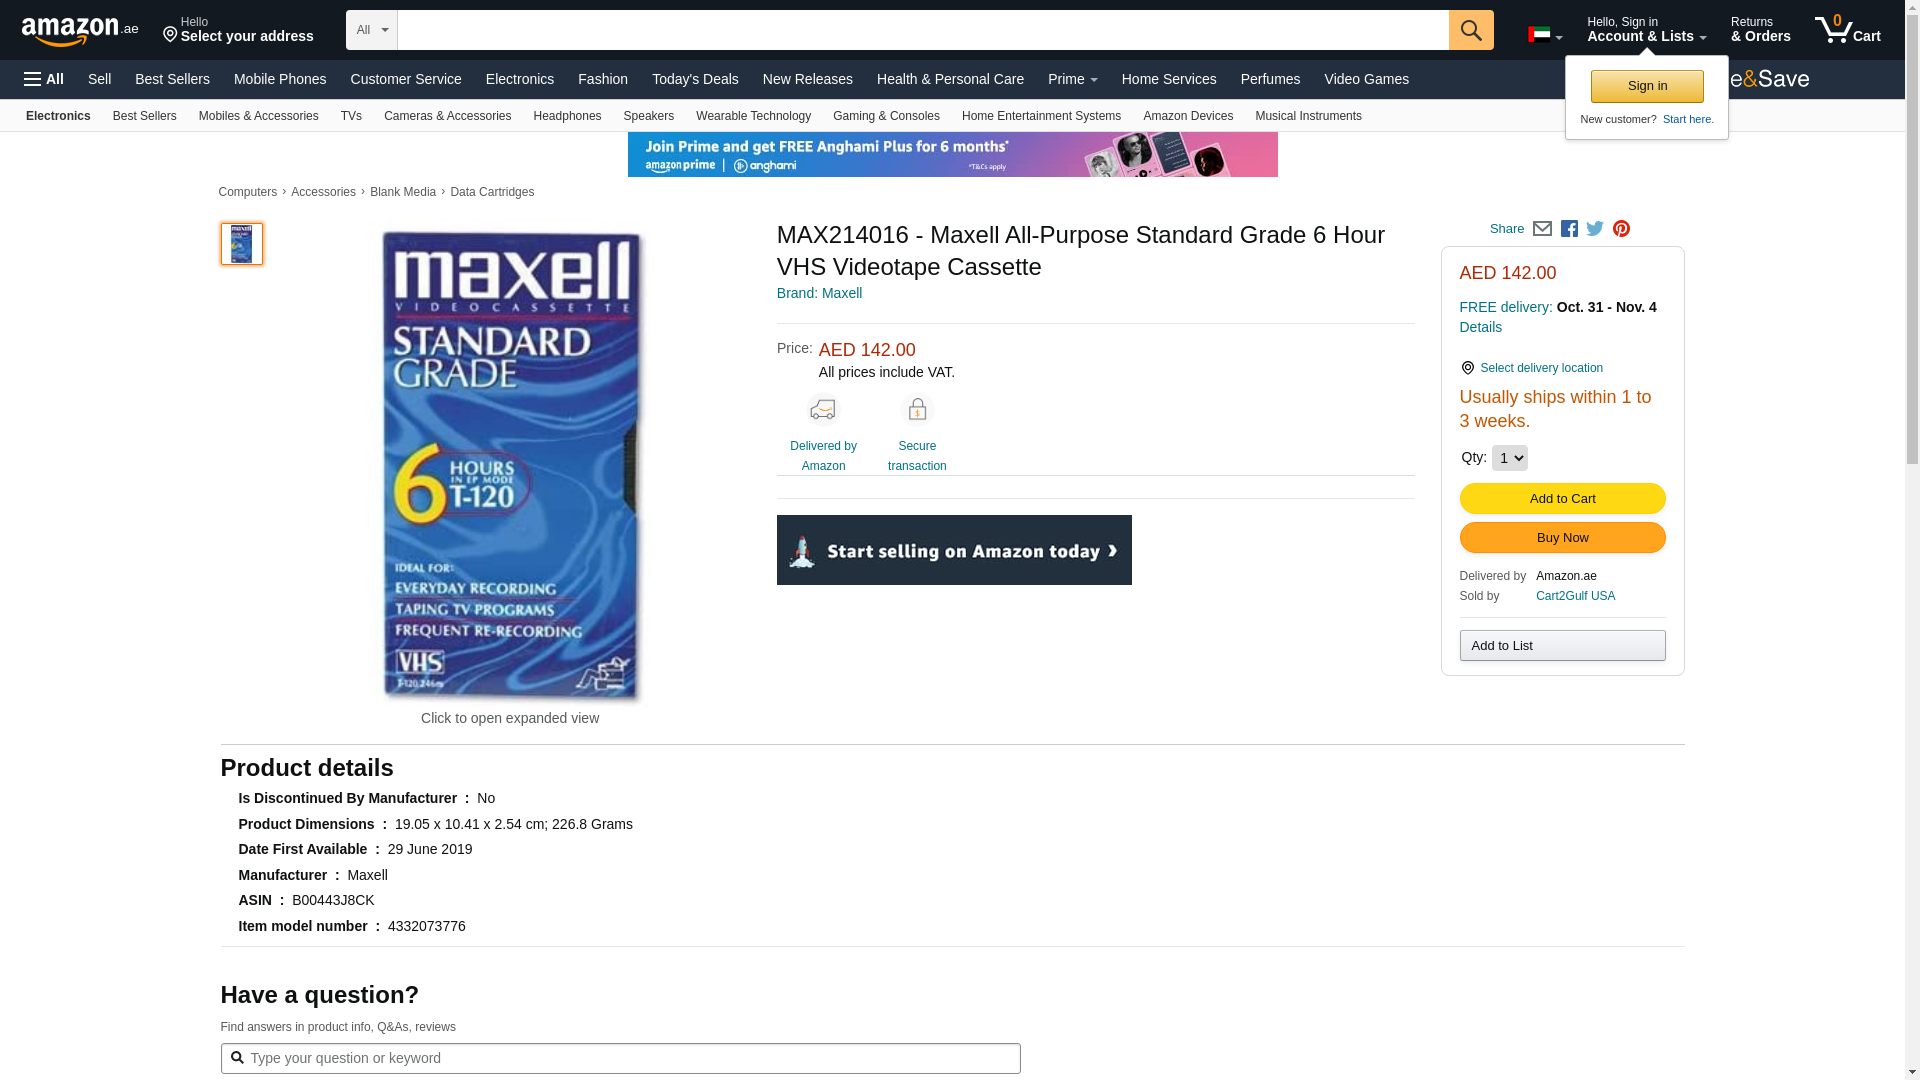This screenshot has width=1920, height=1080.
Task: Click the Buy Now button
Action: pyautogui.click(x=1562, y=538)
